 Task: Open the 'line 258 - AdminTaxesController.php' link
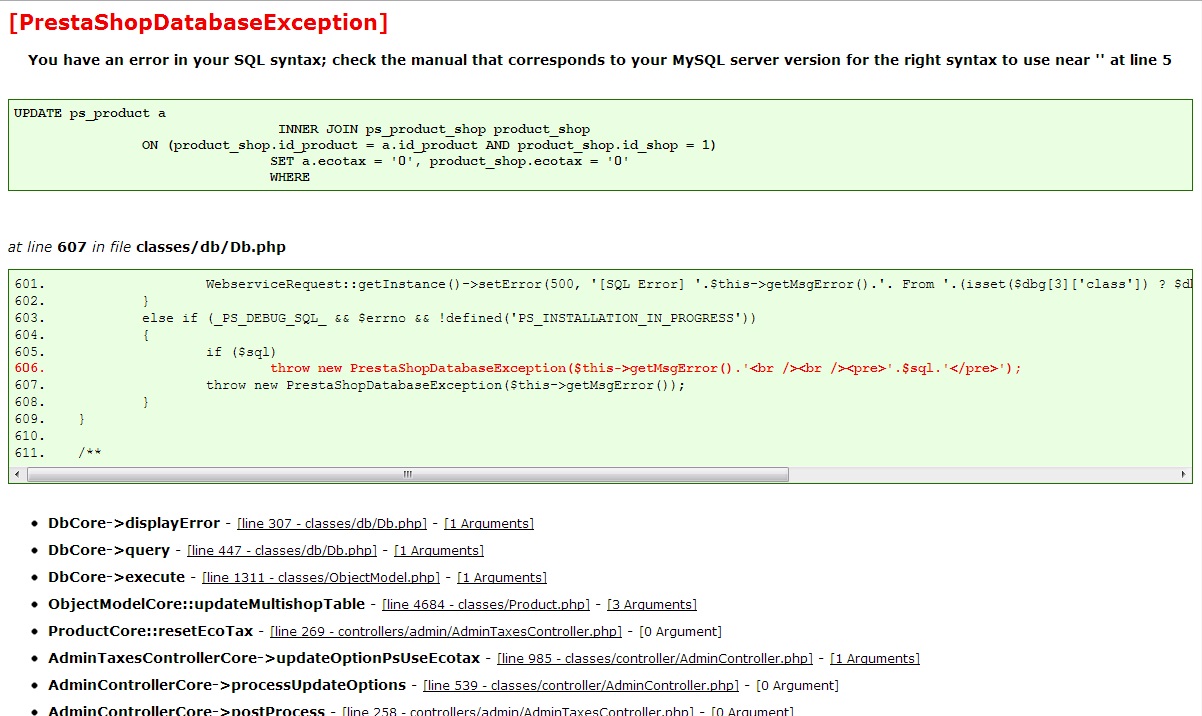[x=518, y=711]
